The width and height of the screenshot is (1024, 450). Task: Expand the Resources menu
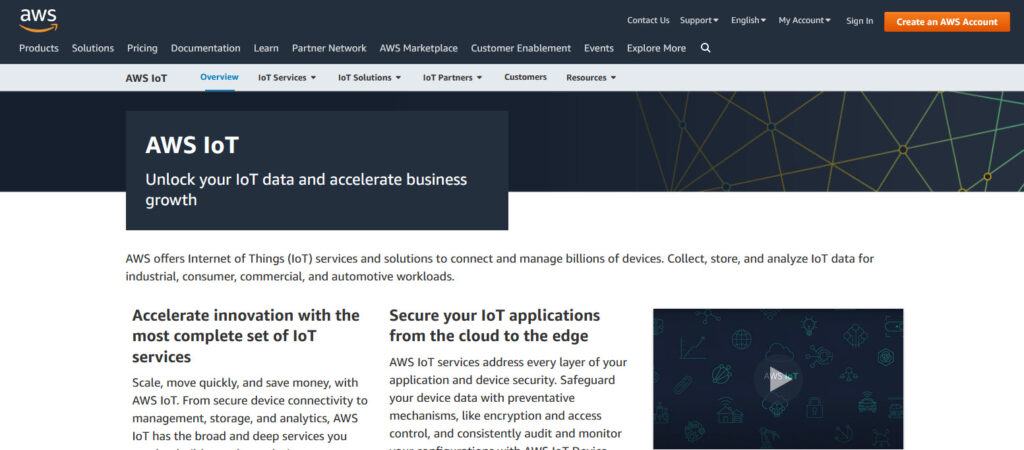[x=591, y=77]
